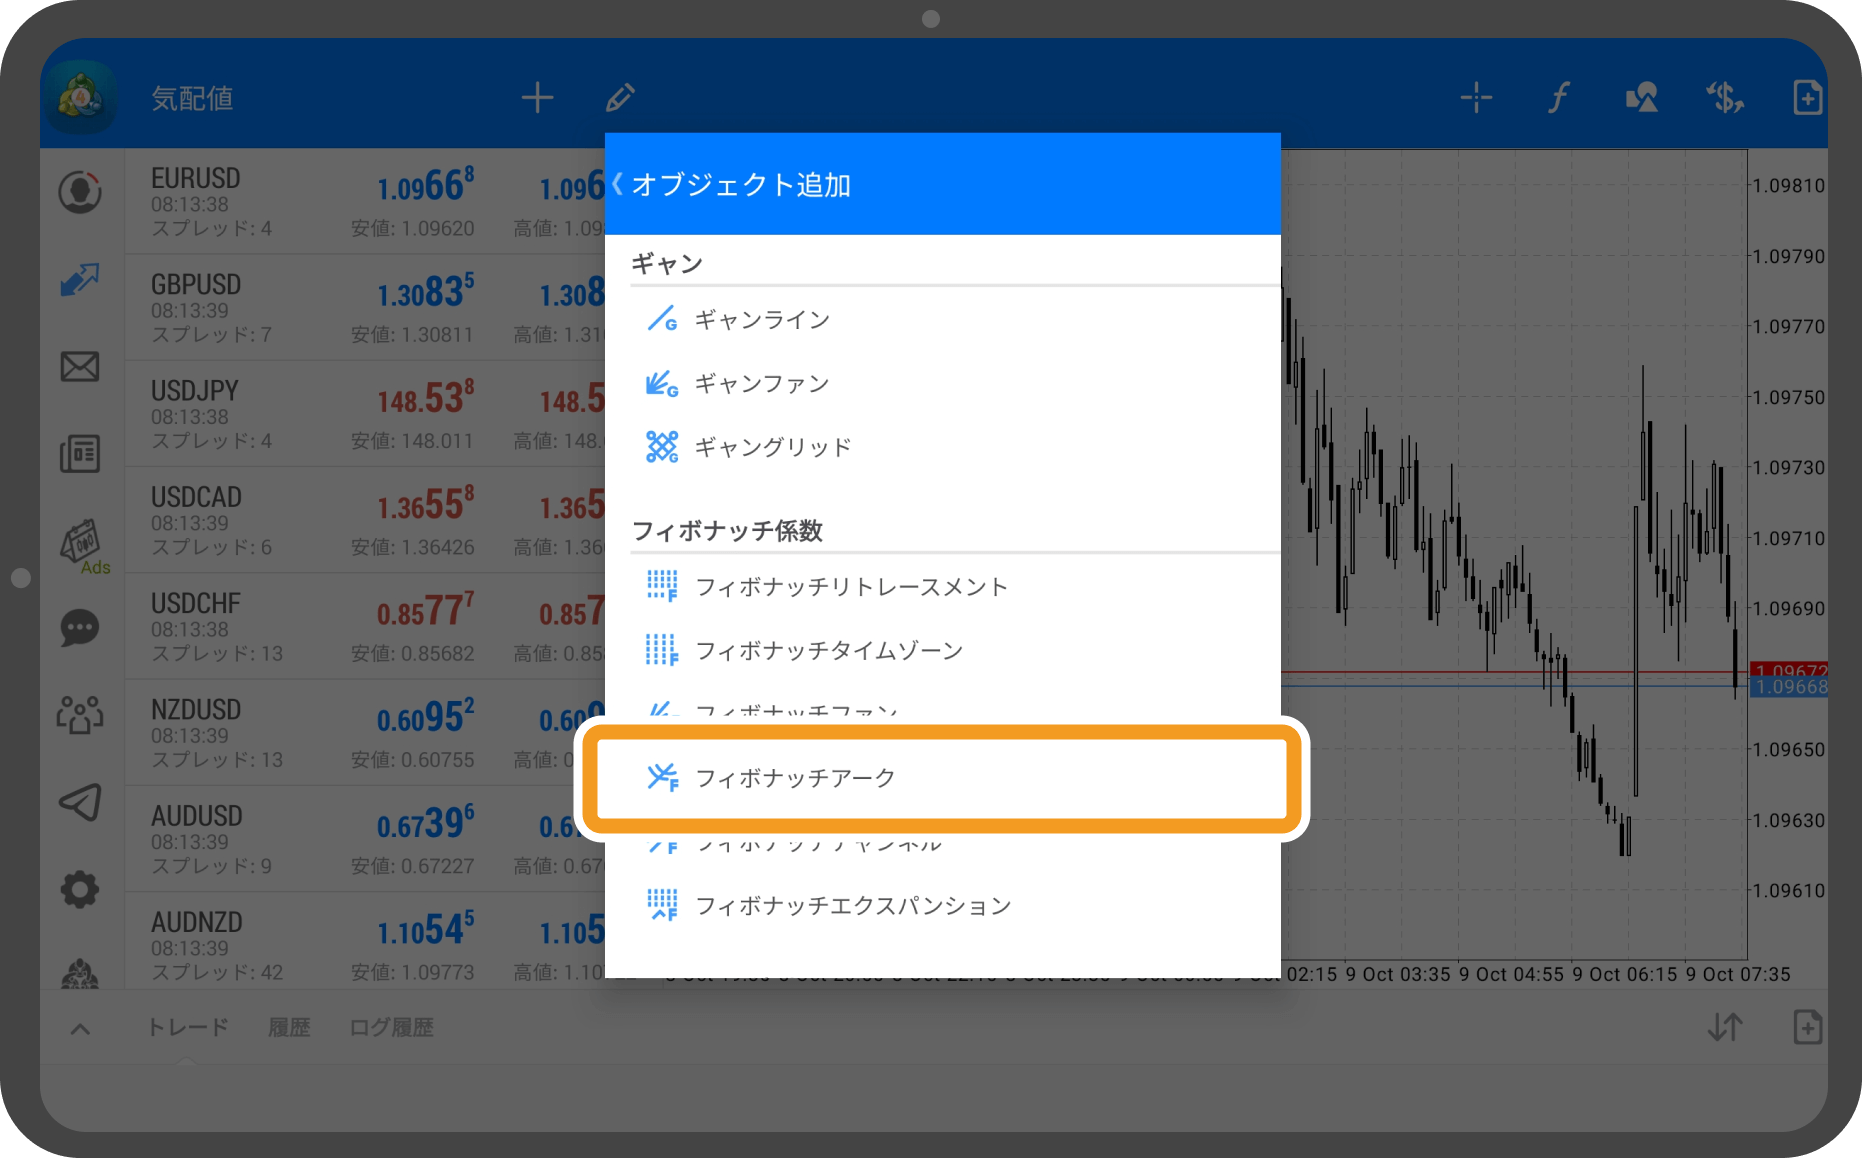Click the sort arrows icon near ログ履歴 bar
The image size is (1862, 1158).
(1724, 1027)
